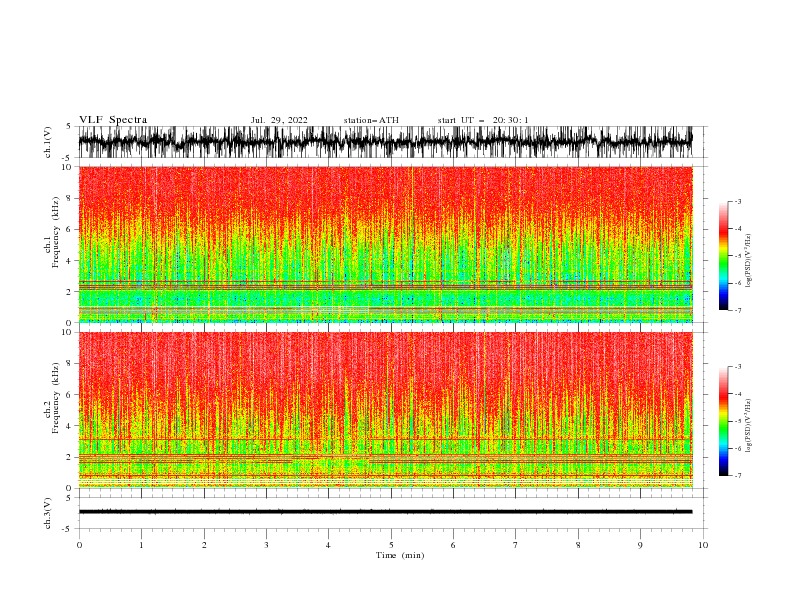792x612 pixels.
Task: Click the "1" tick on the time axis
Action: click(x=141, y=545)
